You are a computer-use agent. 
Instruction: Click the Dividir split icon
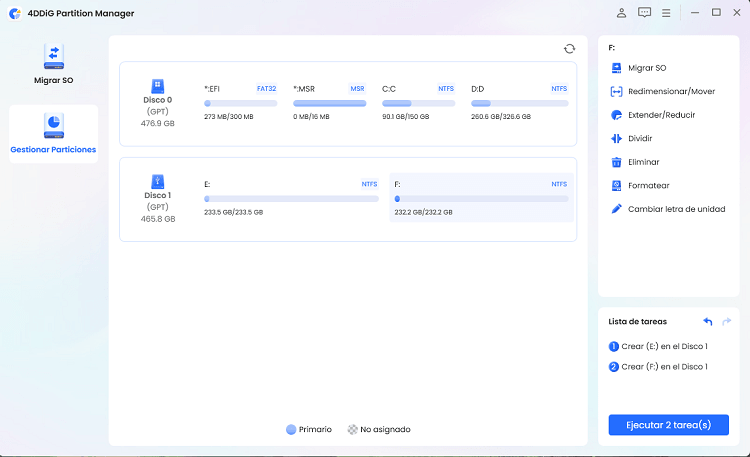pos(616,138)
